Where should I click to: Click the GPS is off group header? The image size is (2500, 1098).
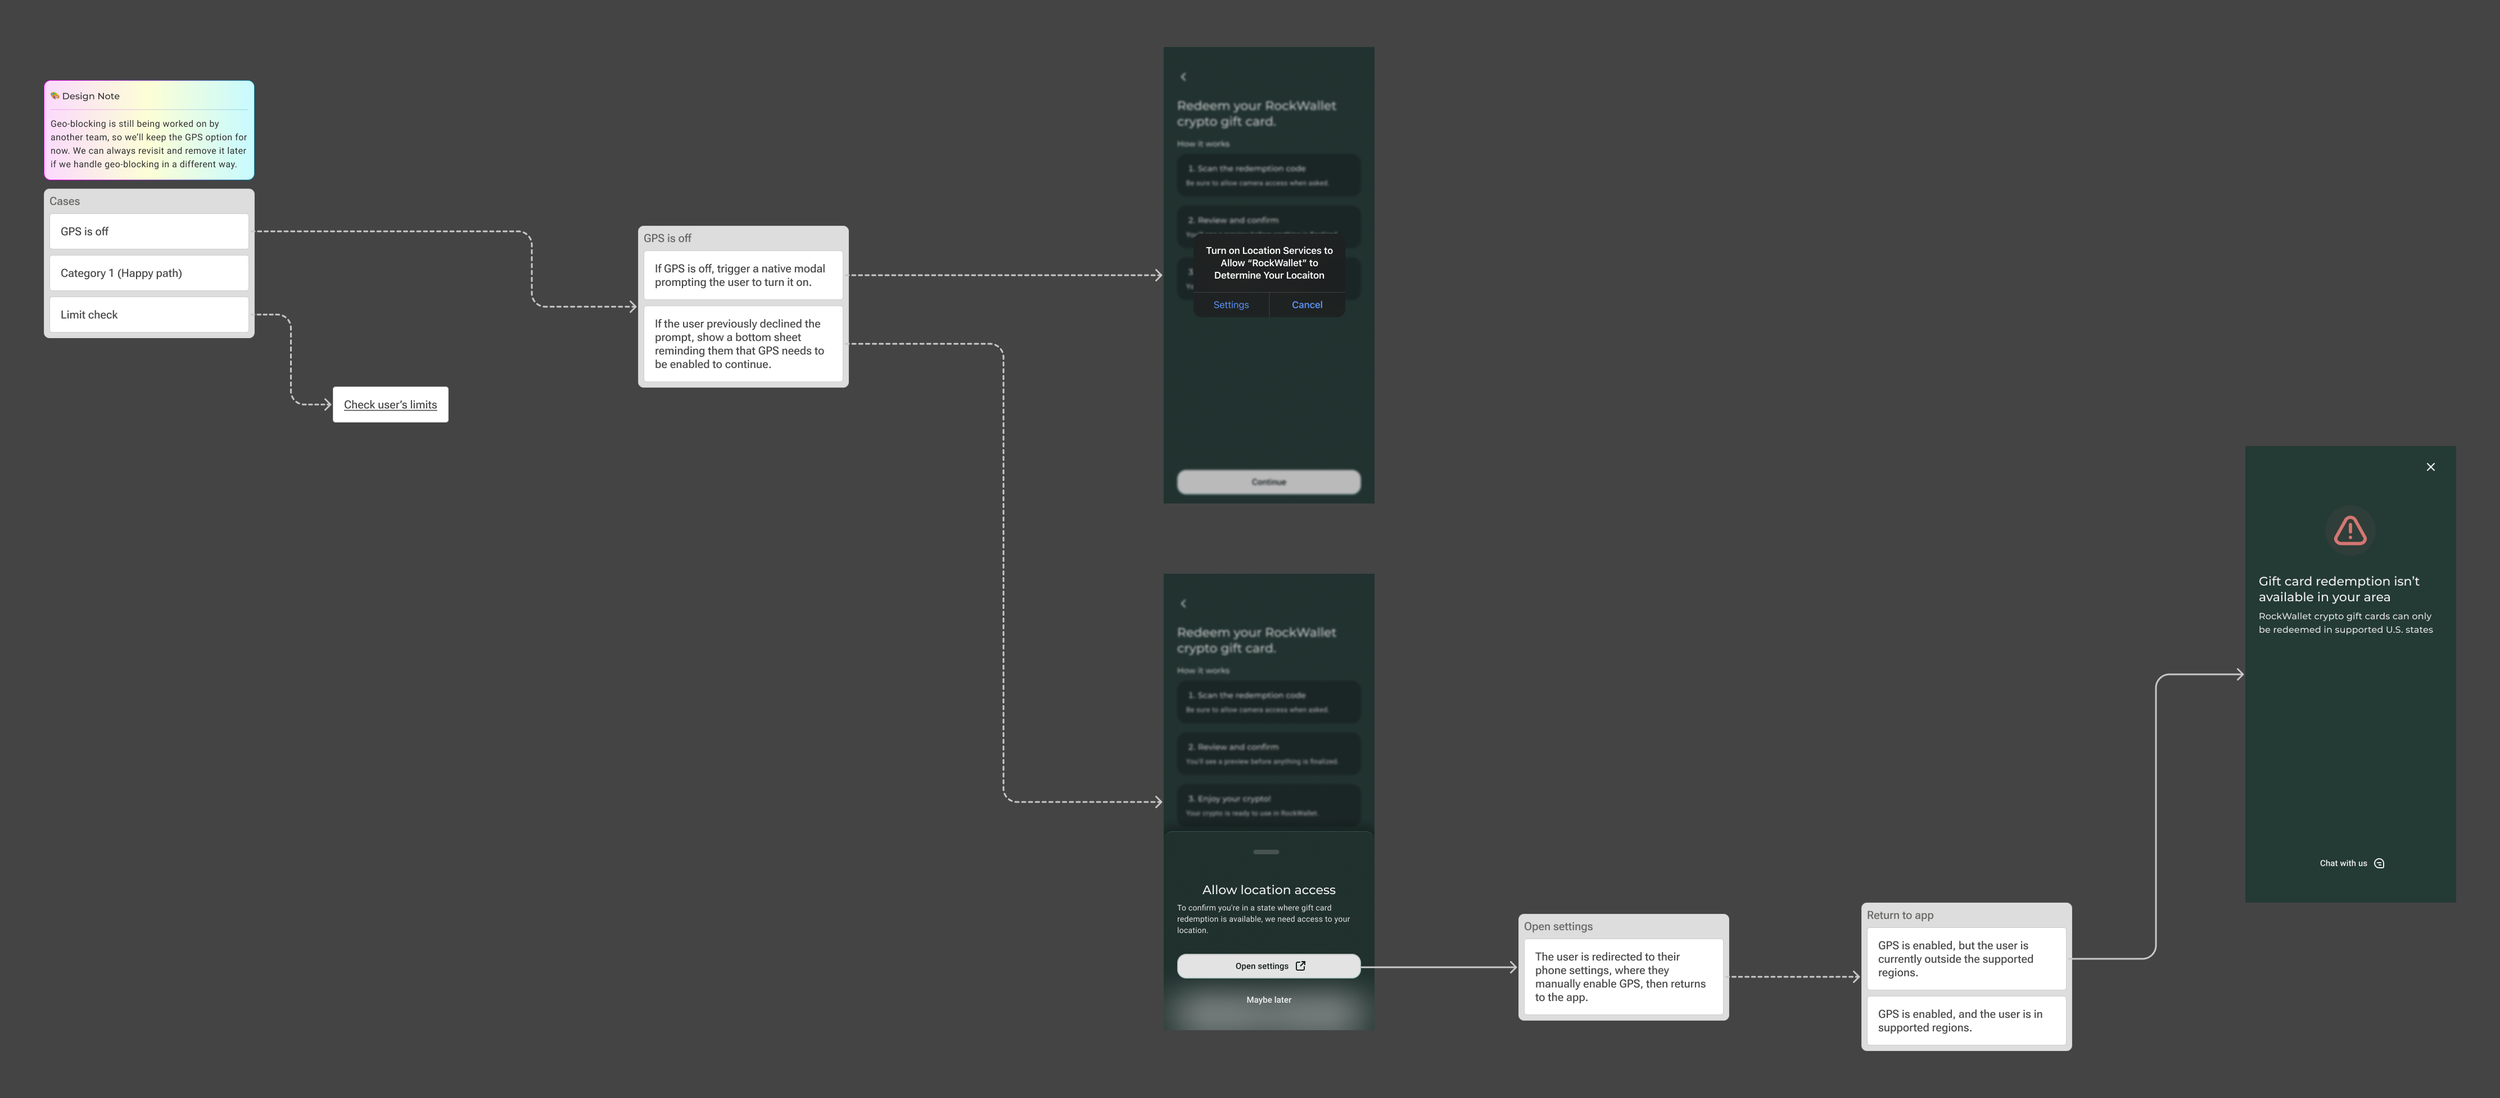tap(667, 238)
